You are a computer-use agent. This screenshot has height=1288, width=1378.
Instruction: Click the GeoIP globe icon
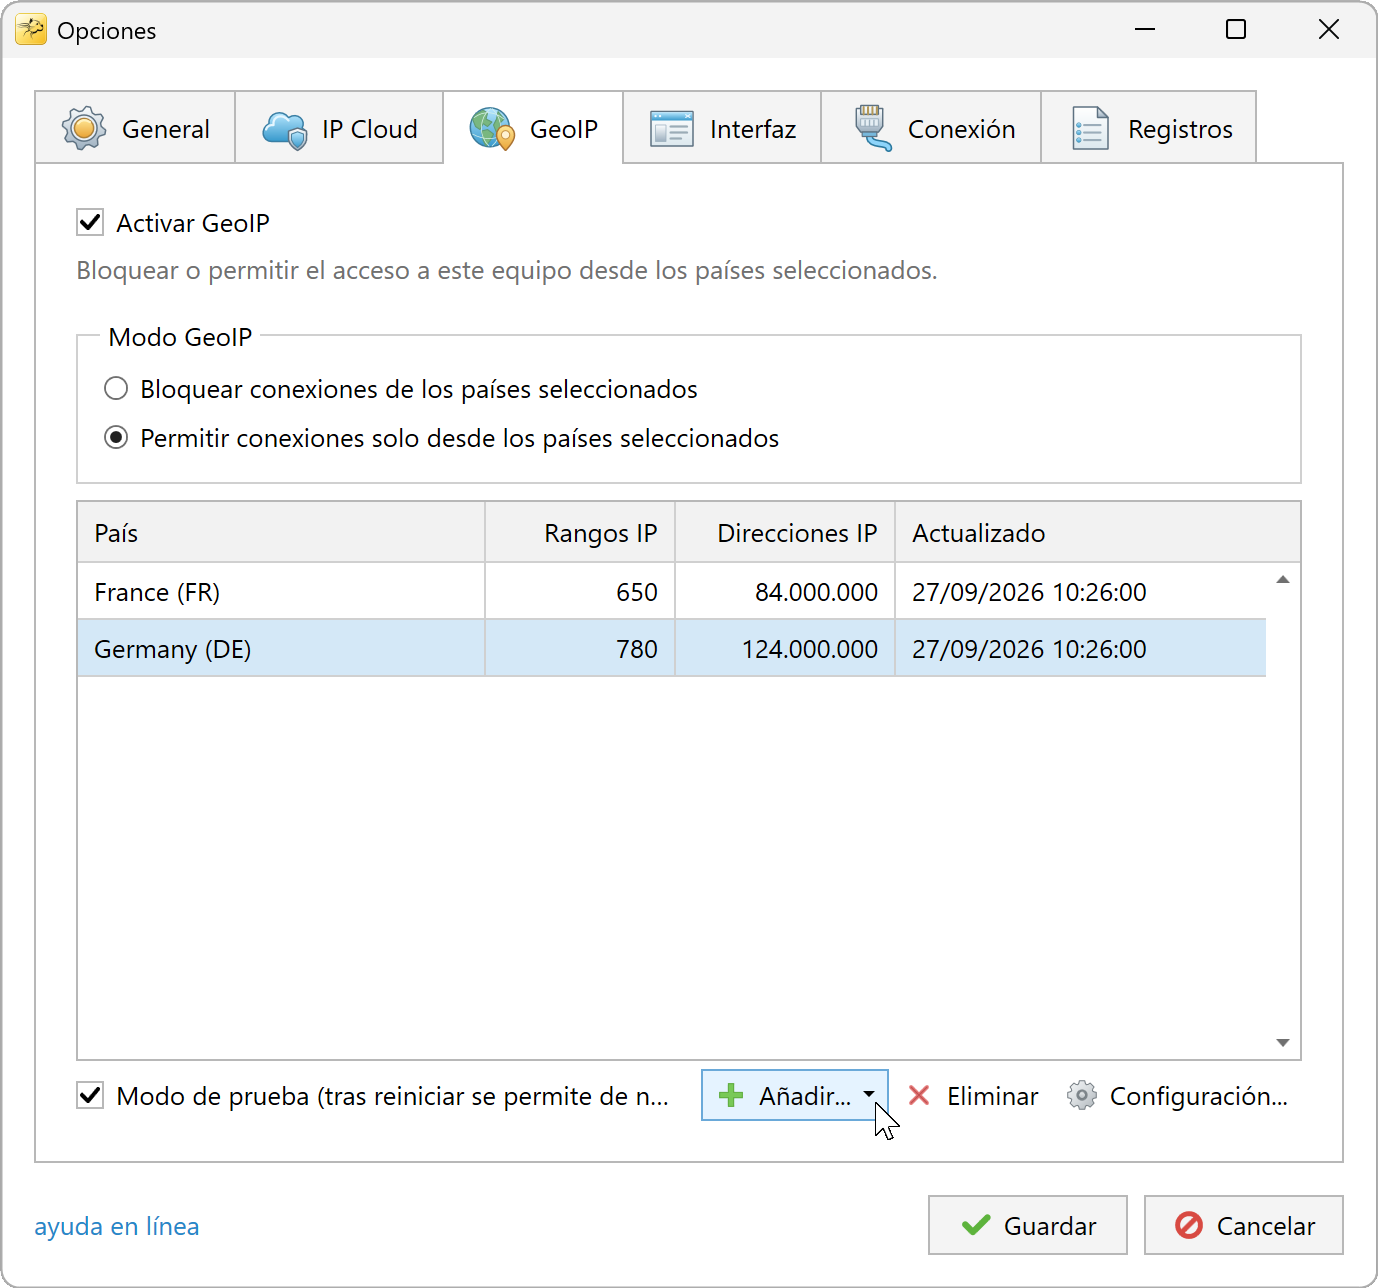click(492, 129)
